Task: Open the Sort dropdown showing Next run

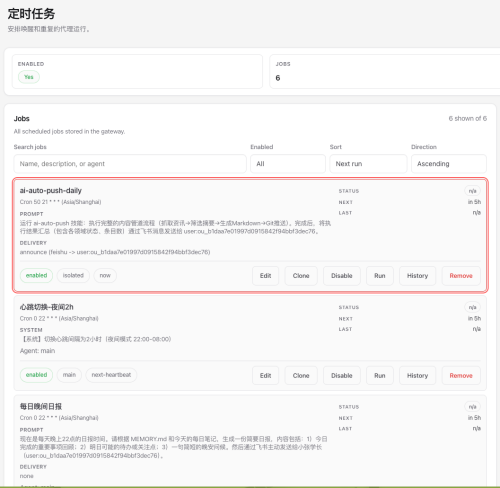Action: click(x=368, y=164)
